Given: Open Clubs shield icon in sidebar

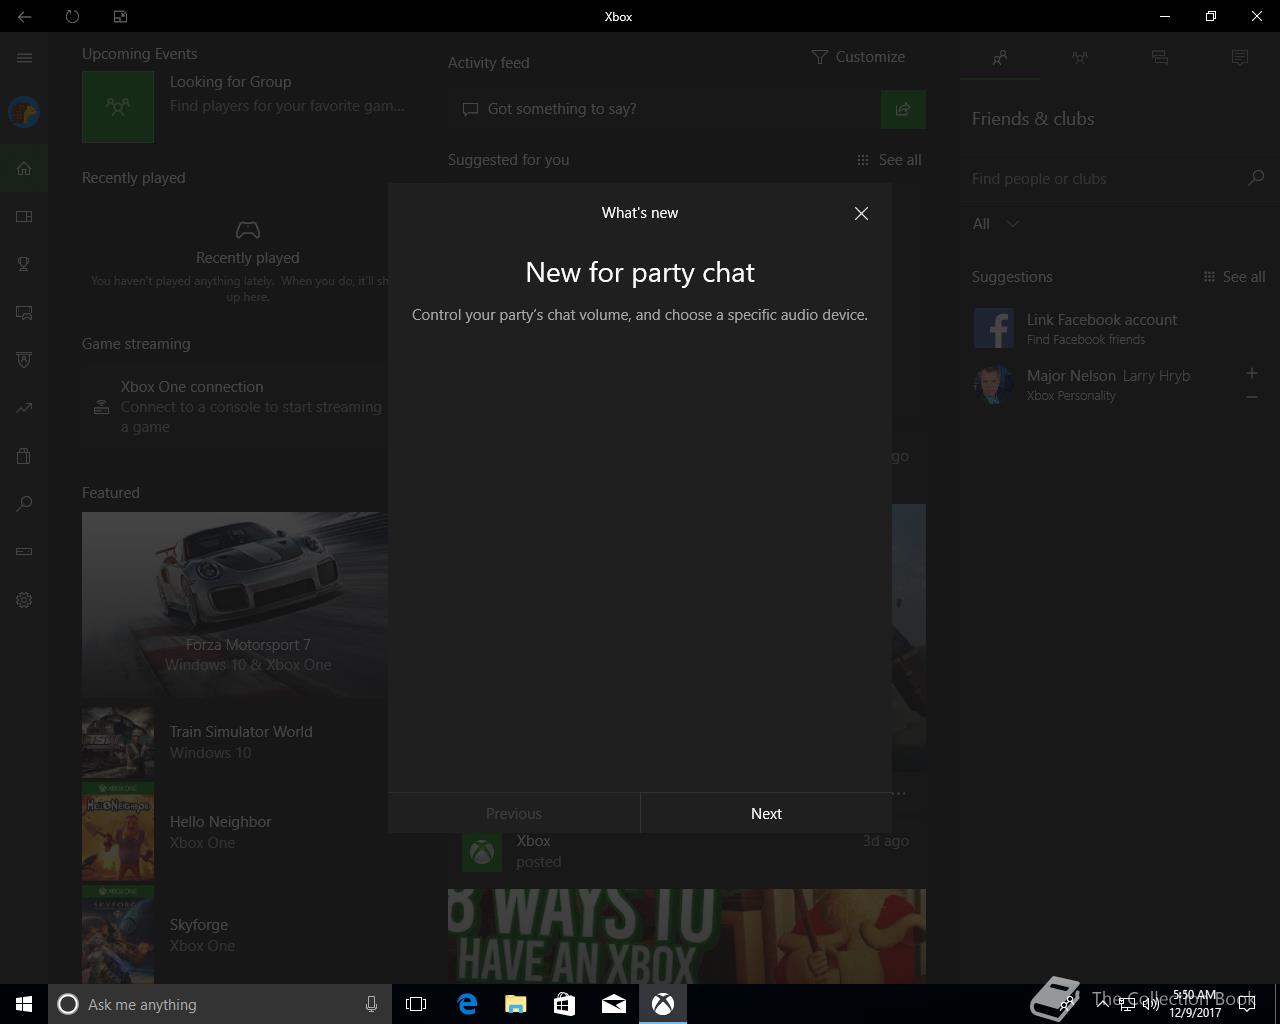Looking at the screenshot, I should tap(24, 360).
